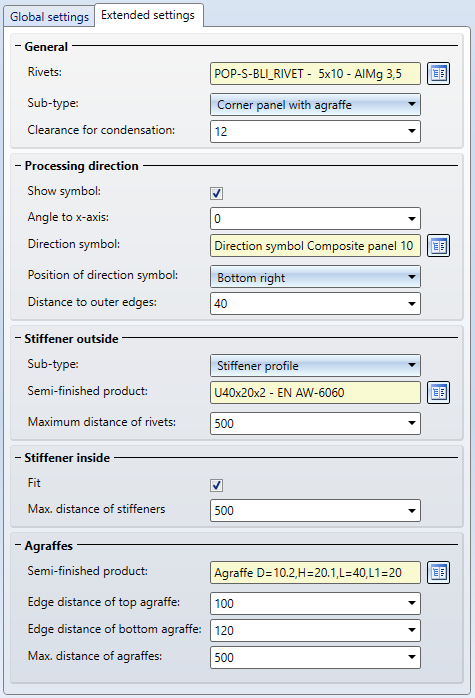Browse semi-finished product for Stiffener outside

438,392
